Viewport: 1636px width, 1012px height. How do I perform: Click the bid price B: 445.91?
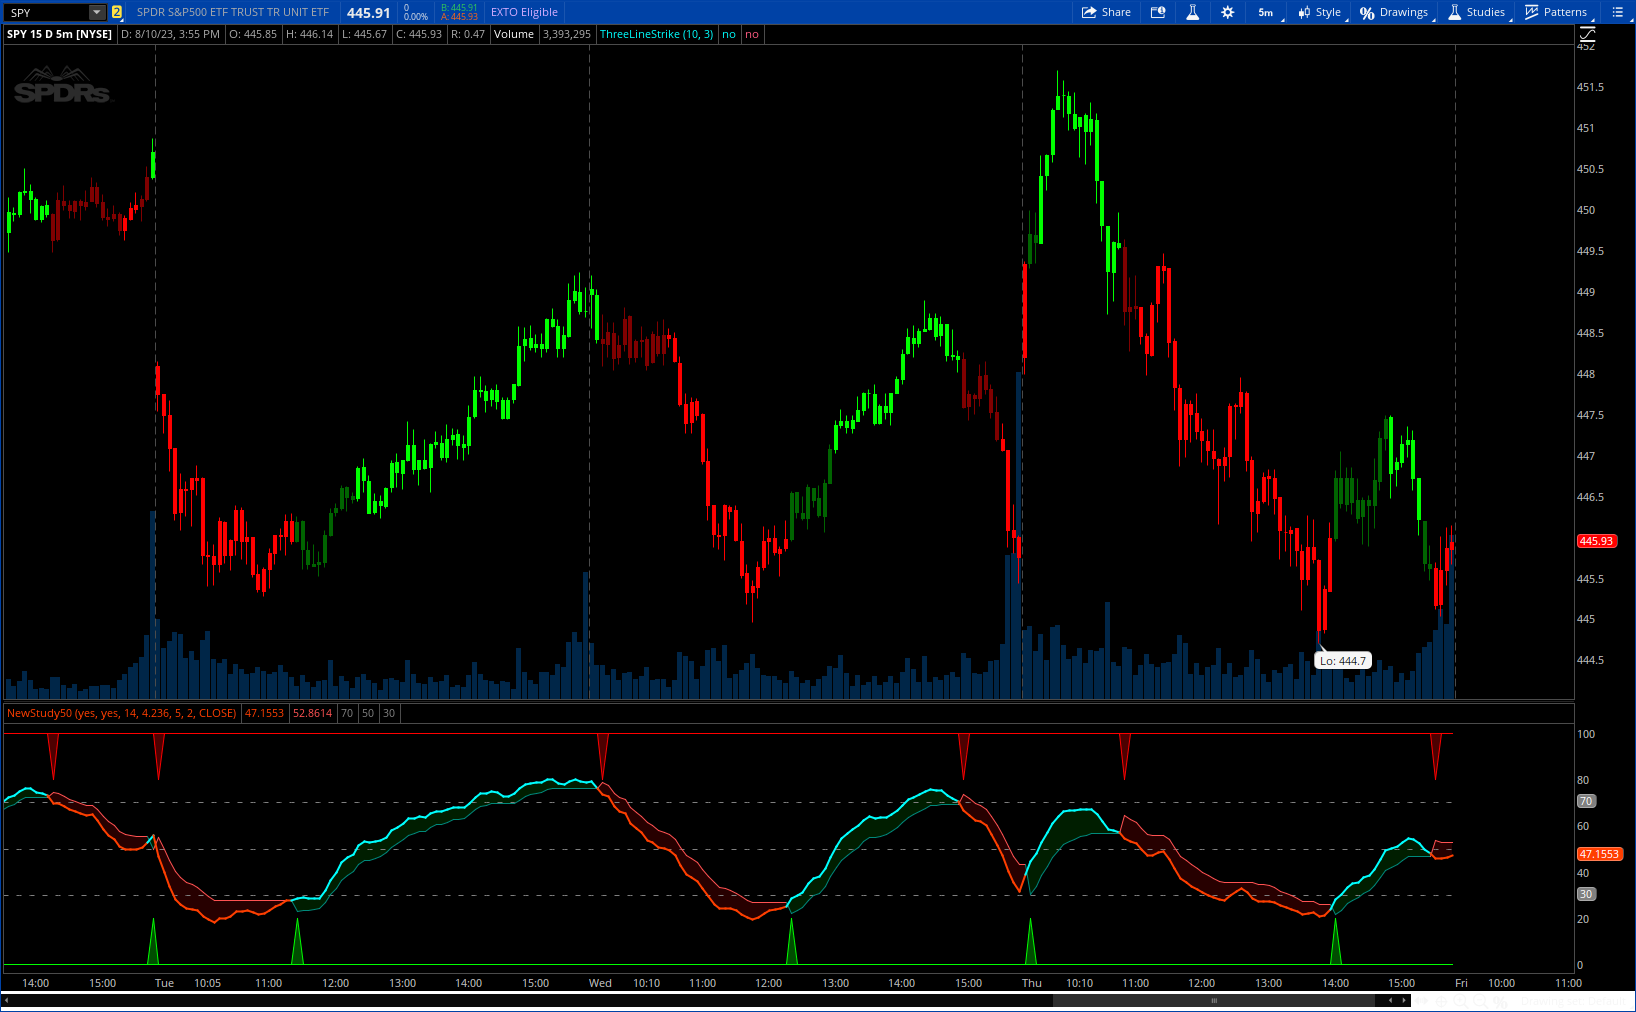point(459,8)
